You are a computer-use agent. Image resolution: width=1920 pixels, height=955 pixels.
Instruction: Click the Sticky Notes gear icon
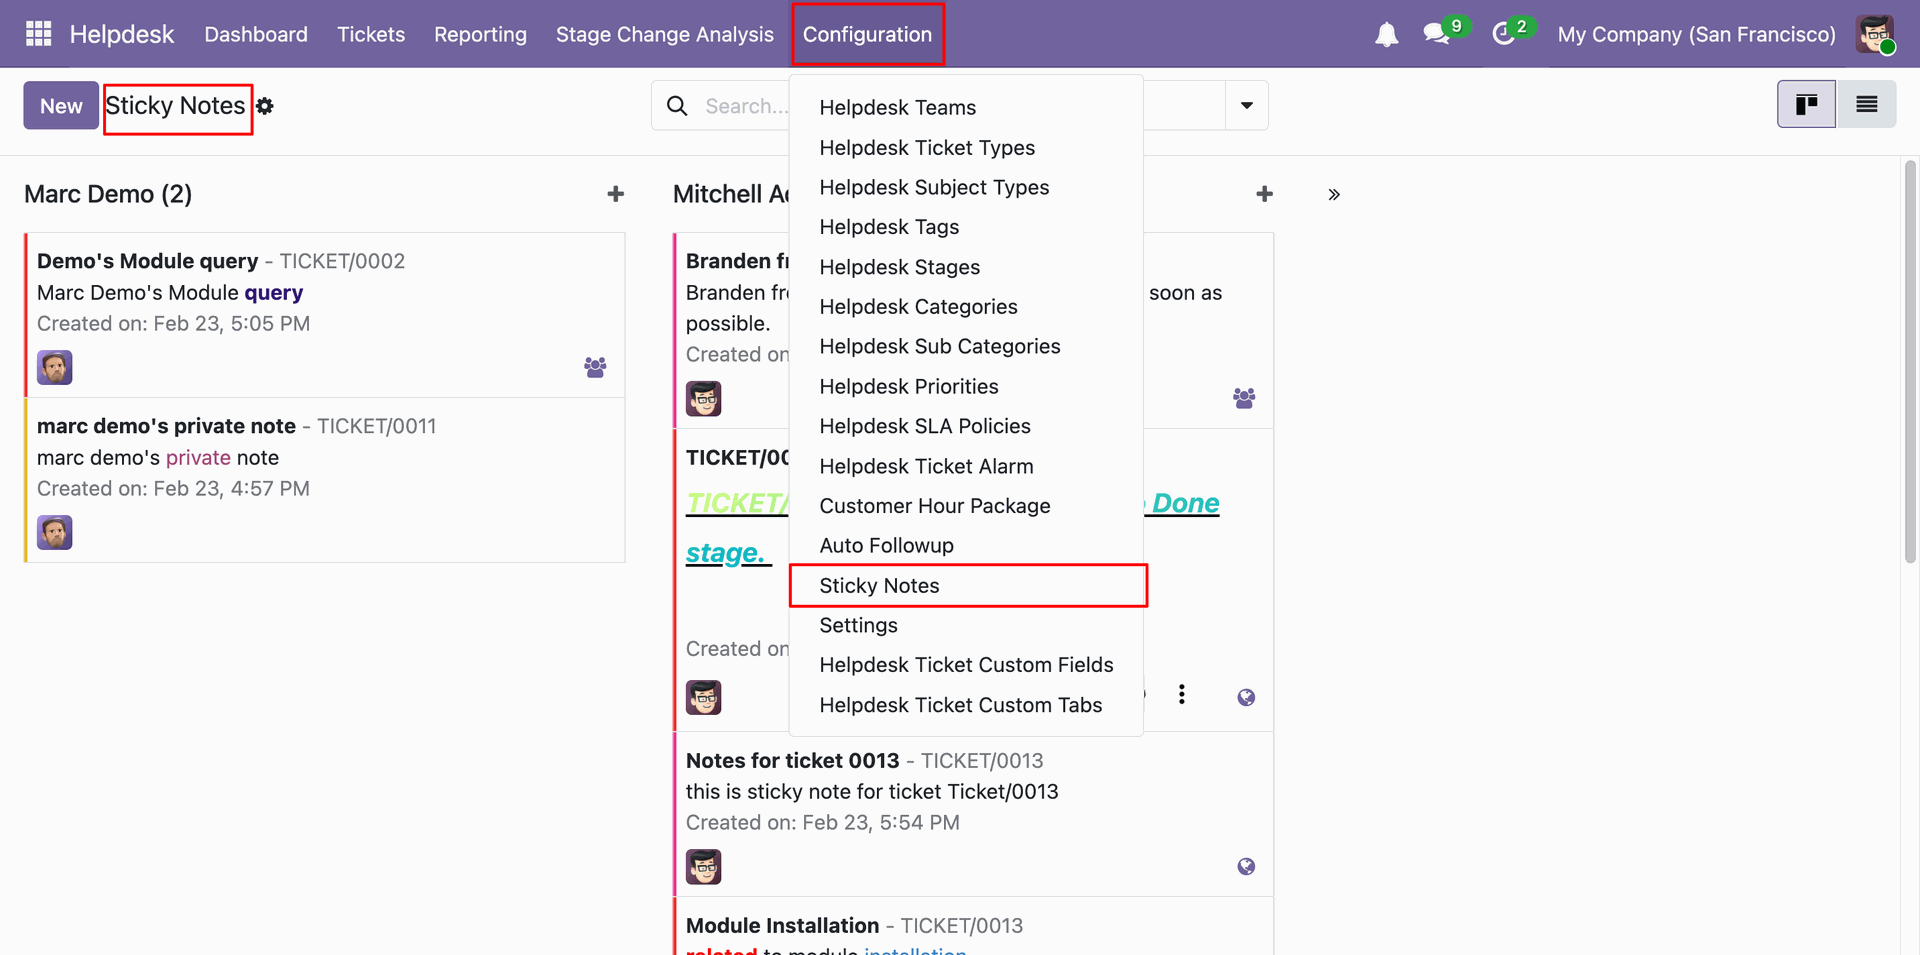pyautogui.click(x=265, y=106)
